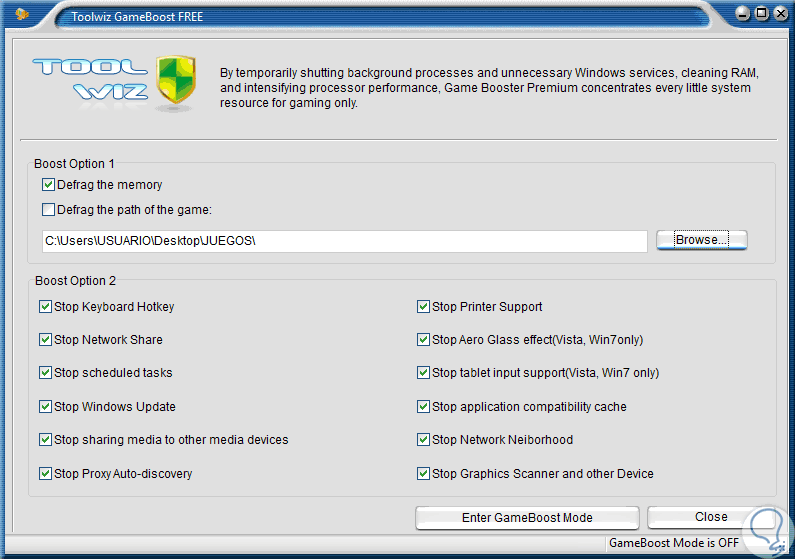Screen dimensions: 795x559
Task: Click the game path input field
Action: tap(345, 241)
